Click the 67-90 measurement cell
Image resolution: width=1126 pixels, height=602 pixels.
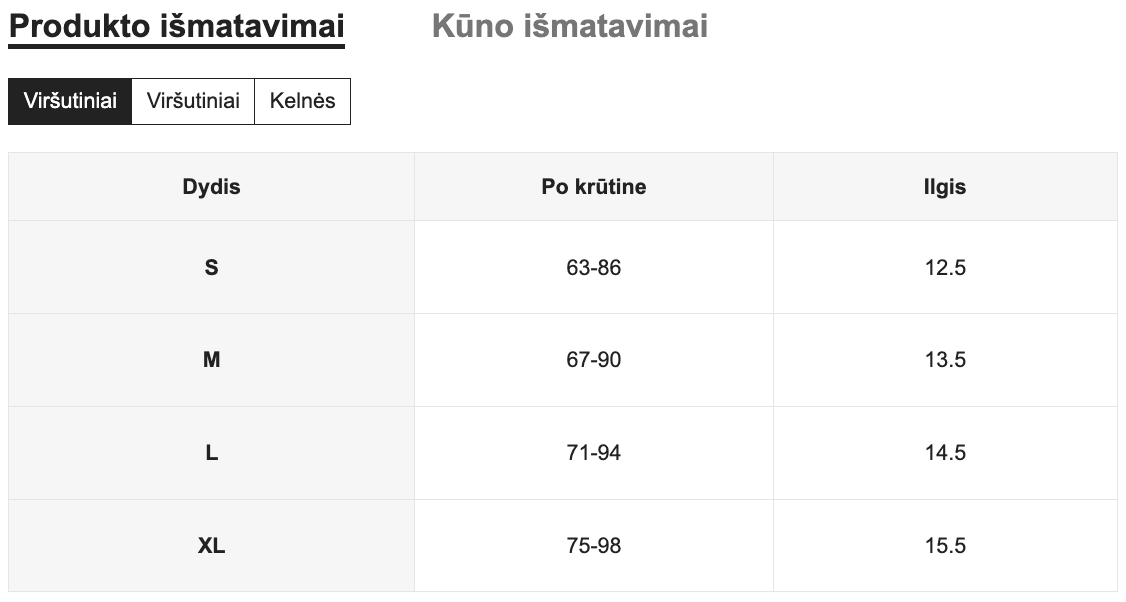click(593, 360)
